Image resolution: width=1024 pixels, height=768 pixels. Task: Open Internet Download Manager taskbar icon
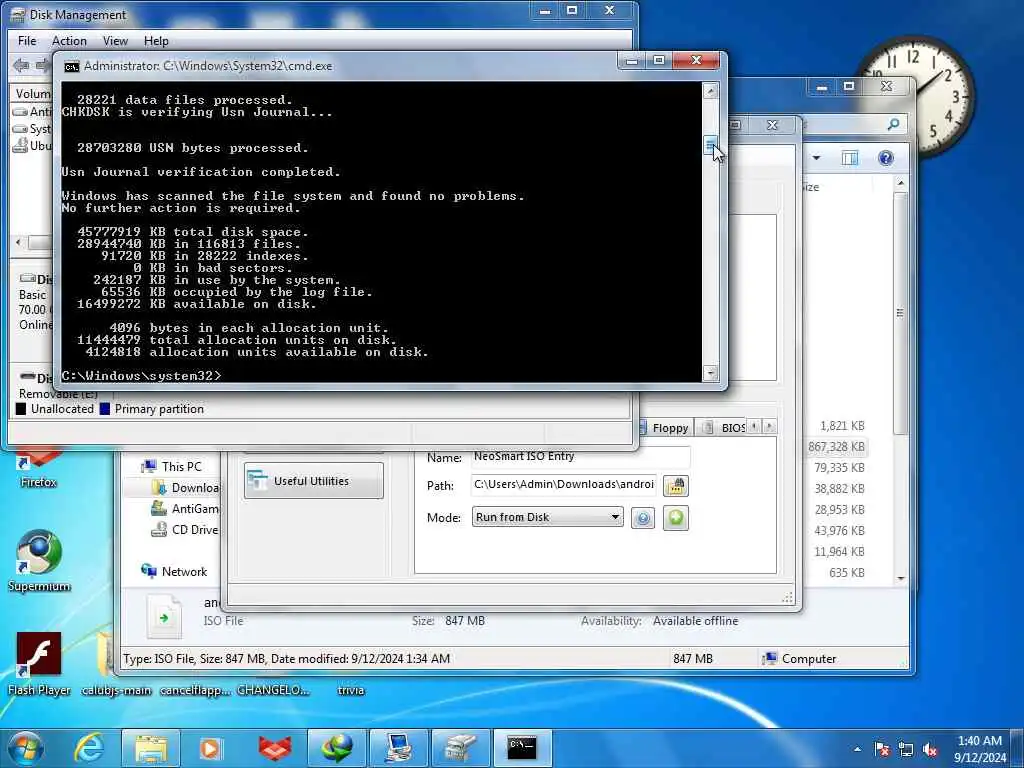(336, 748)
